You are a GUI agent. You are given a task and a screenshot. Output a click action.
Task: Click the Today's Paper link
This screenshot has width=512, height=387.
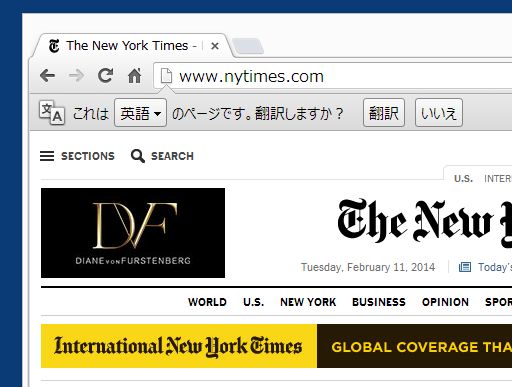tap(495, 267)
